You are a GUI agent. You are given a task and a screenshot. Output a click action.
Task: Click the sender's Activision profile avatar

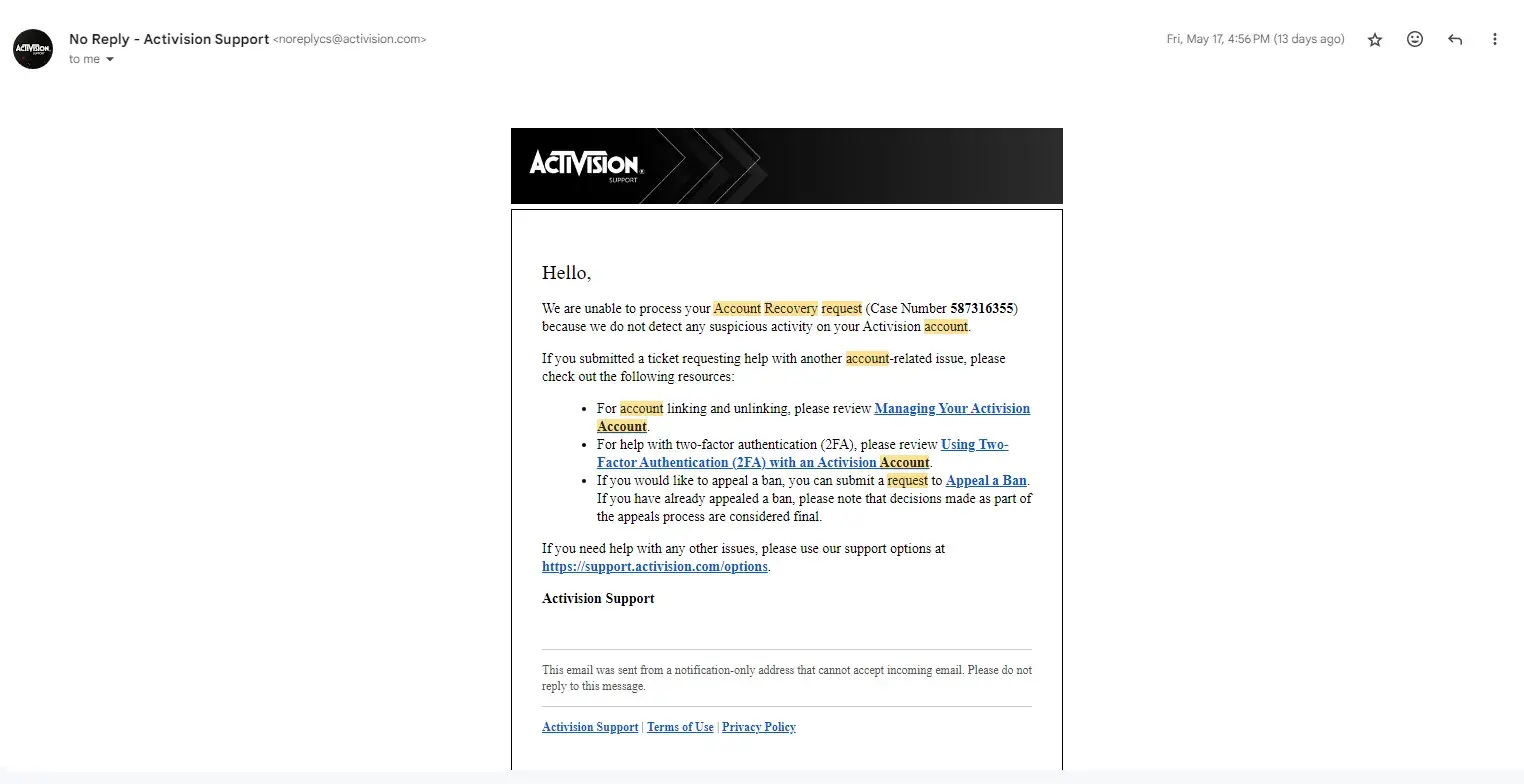[x=33, y=49]
